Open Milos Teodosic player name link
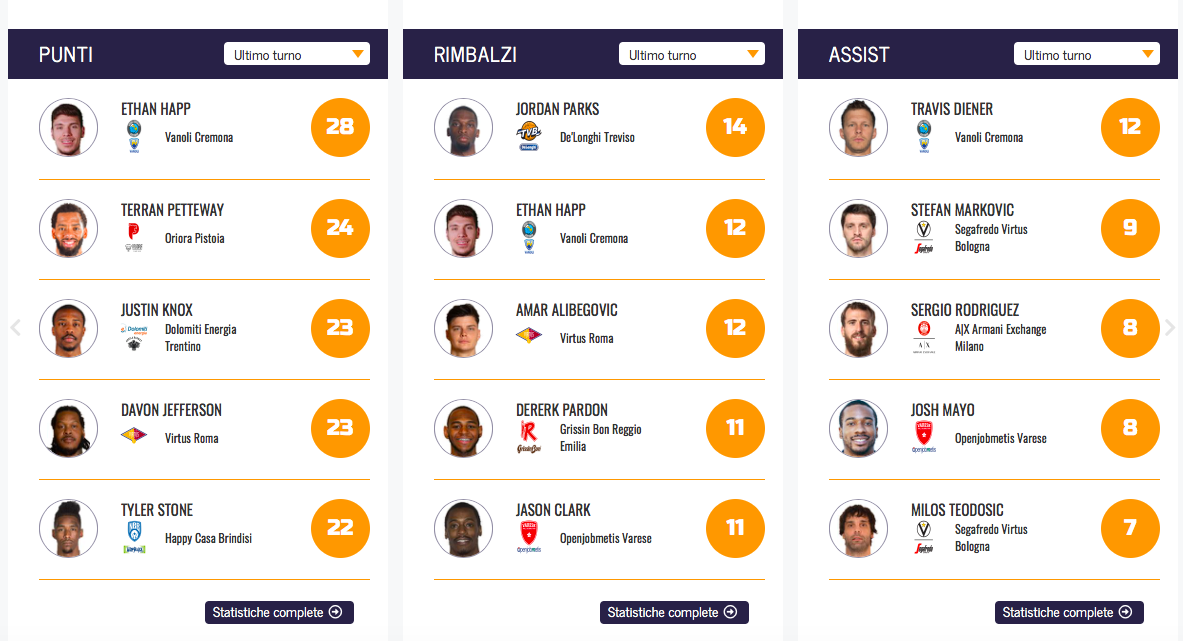 tap(956, 510)
